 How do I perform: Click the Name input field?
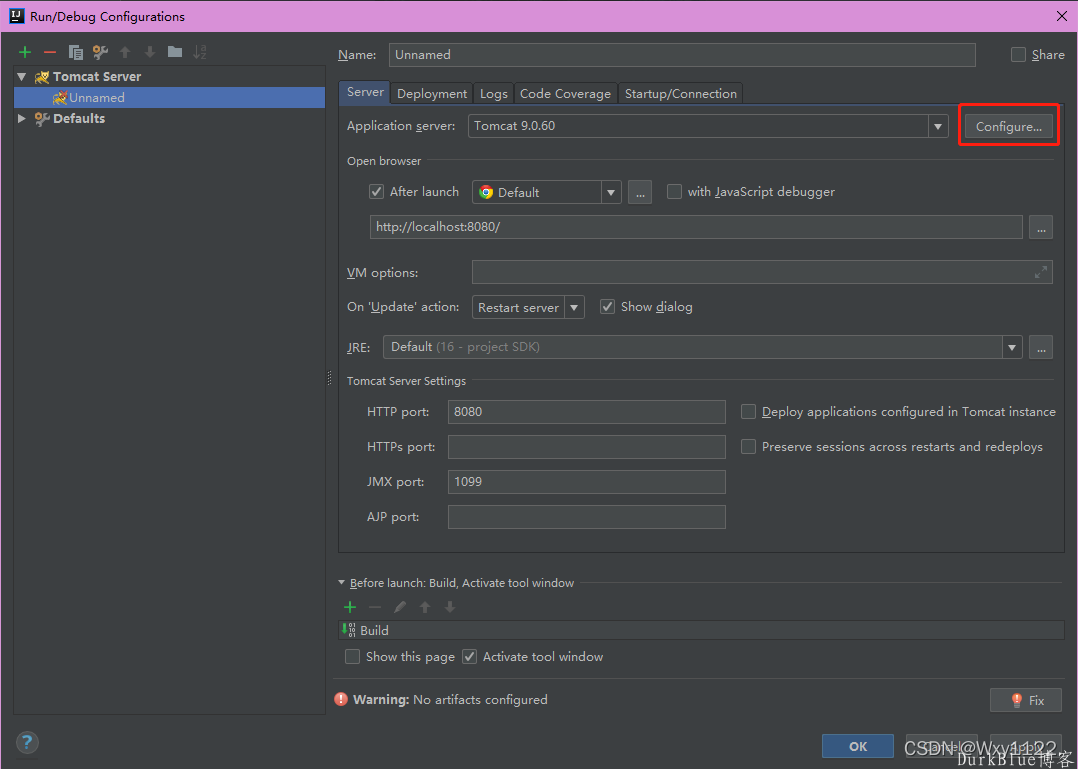click(682, 55)
